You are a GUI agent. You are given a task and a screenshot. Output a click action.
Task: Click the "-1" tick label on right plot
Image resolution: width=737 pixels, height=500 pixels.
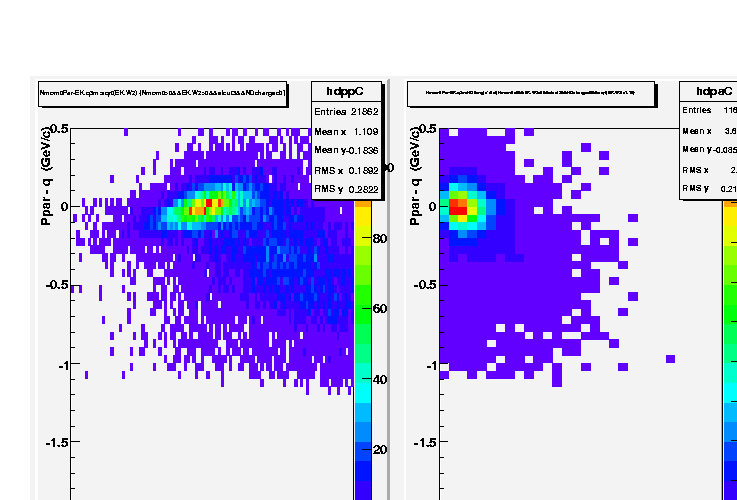point(432,365)
